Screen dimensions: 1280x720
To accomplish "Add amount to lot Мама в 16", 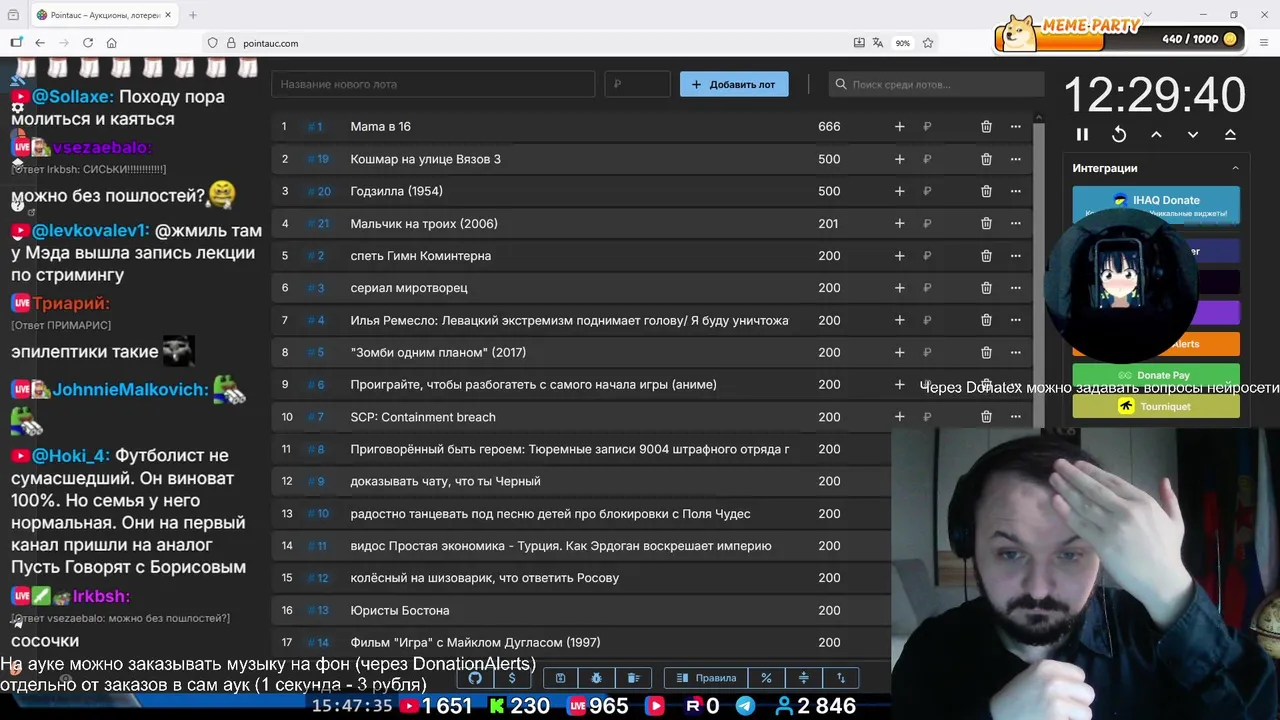I will pos(899,127).
